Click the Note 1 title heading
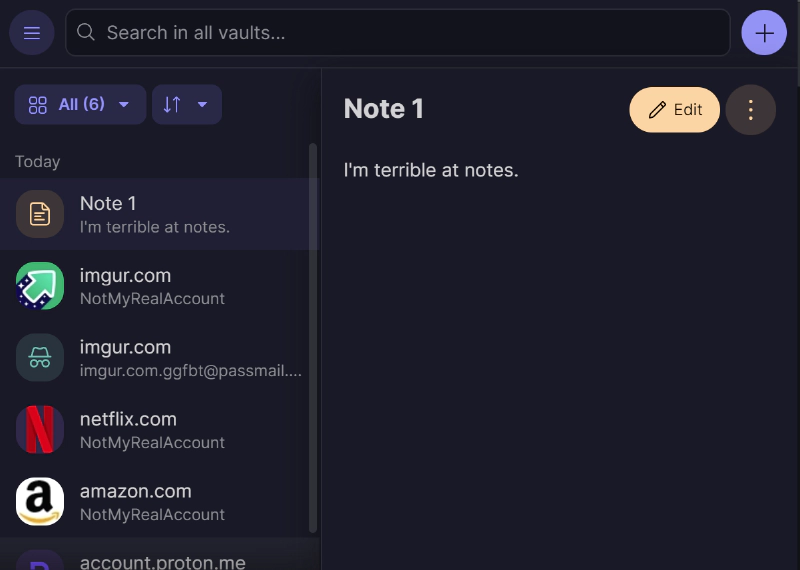 tap(384, 109)
